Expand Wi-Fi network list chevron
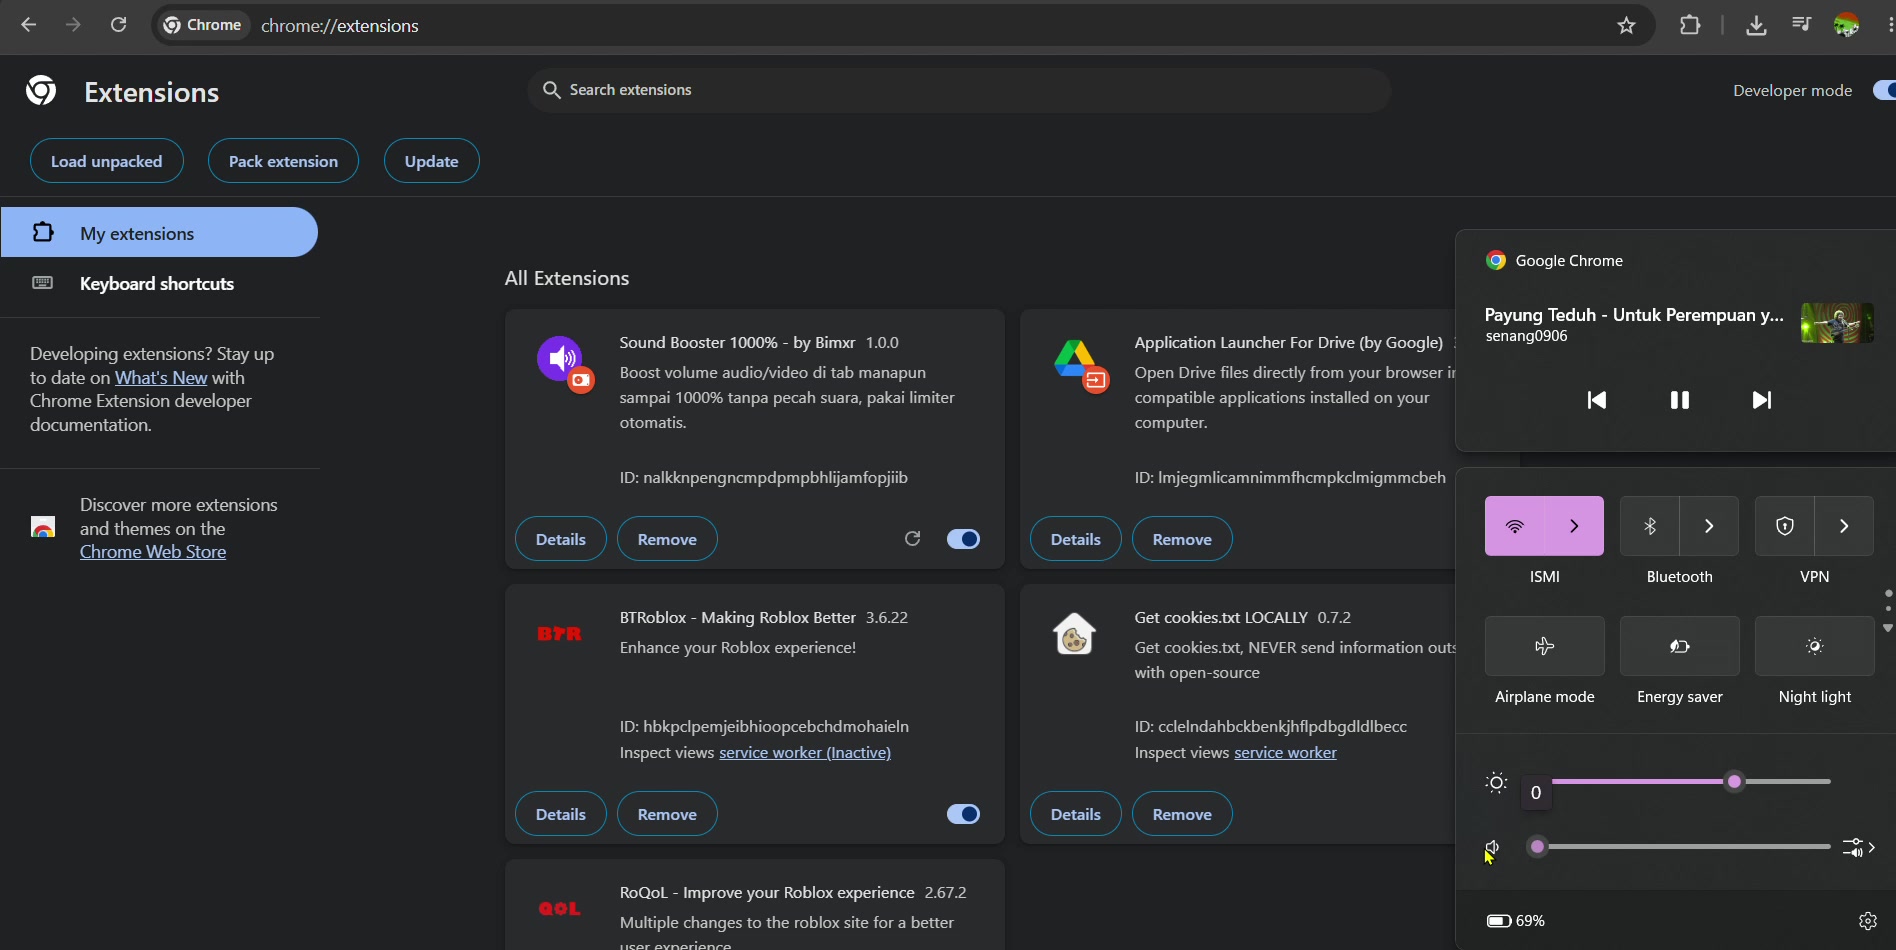This screenshot has width=1896, height=950. coord(1575,526)
